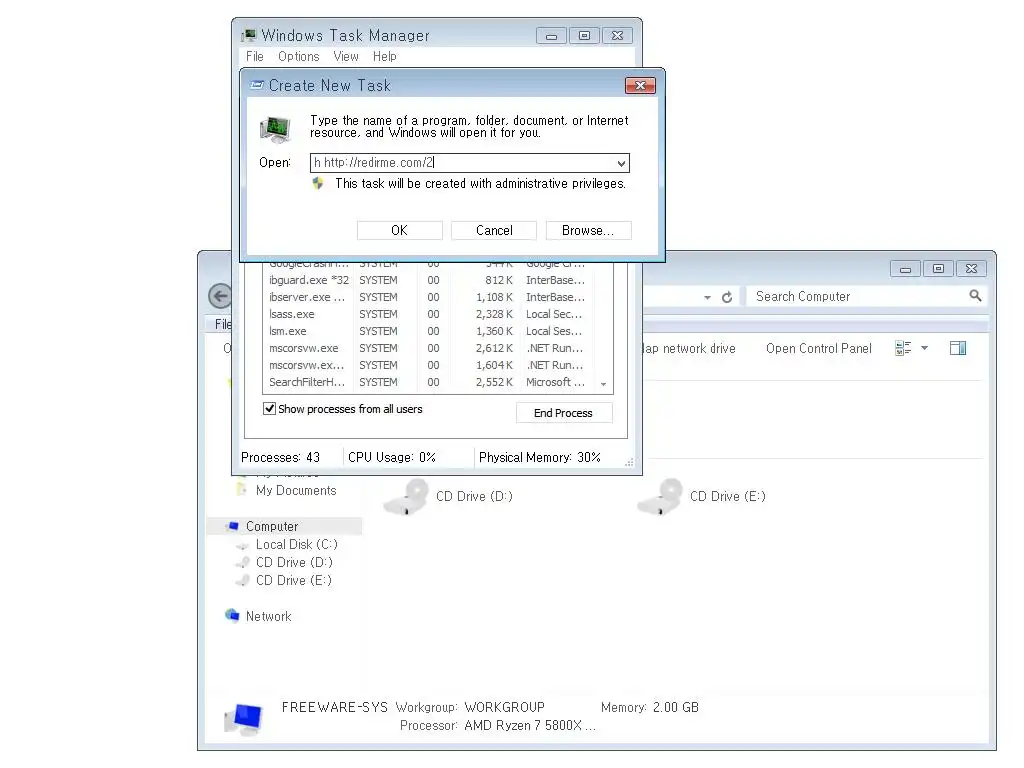Open the Browse... file picker
Image resolution: width=1024 pixels, height=768 pixels.
588,231
